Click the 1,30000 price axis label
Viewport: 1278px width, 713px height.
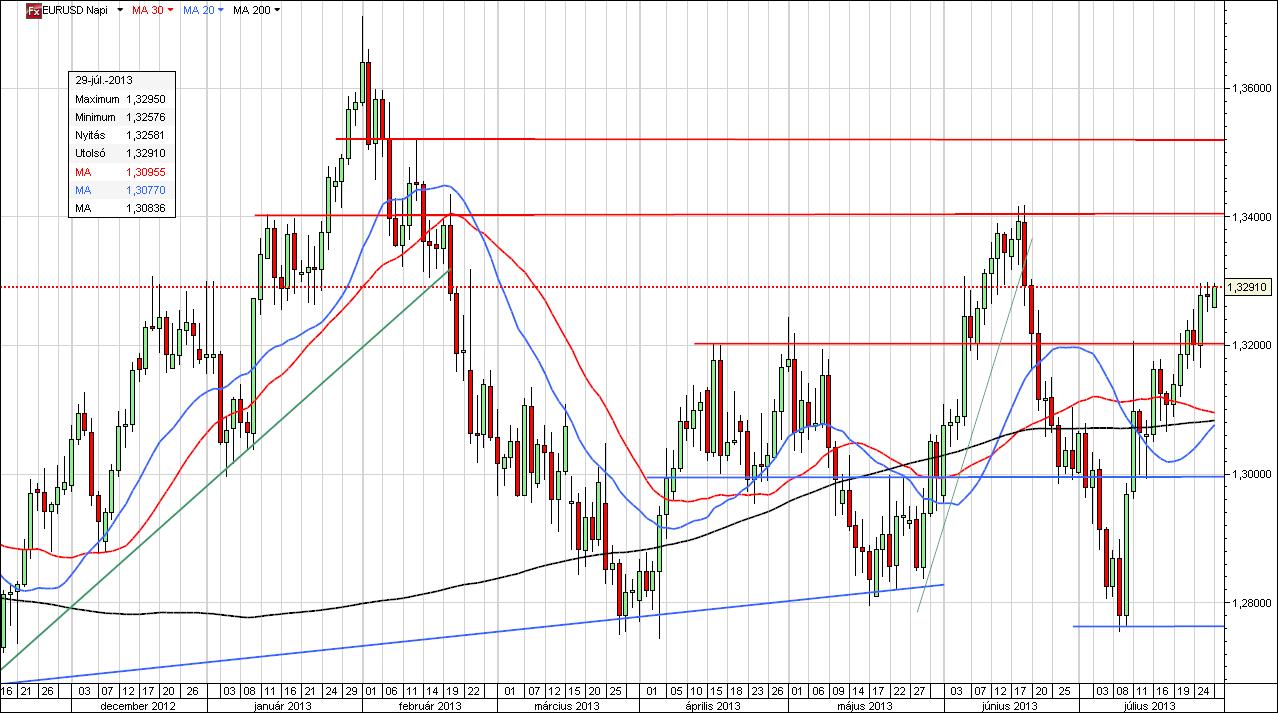1250,474
